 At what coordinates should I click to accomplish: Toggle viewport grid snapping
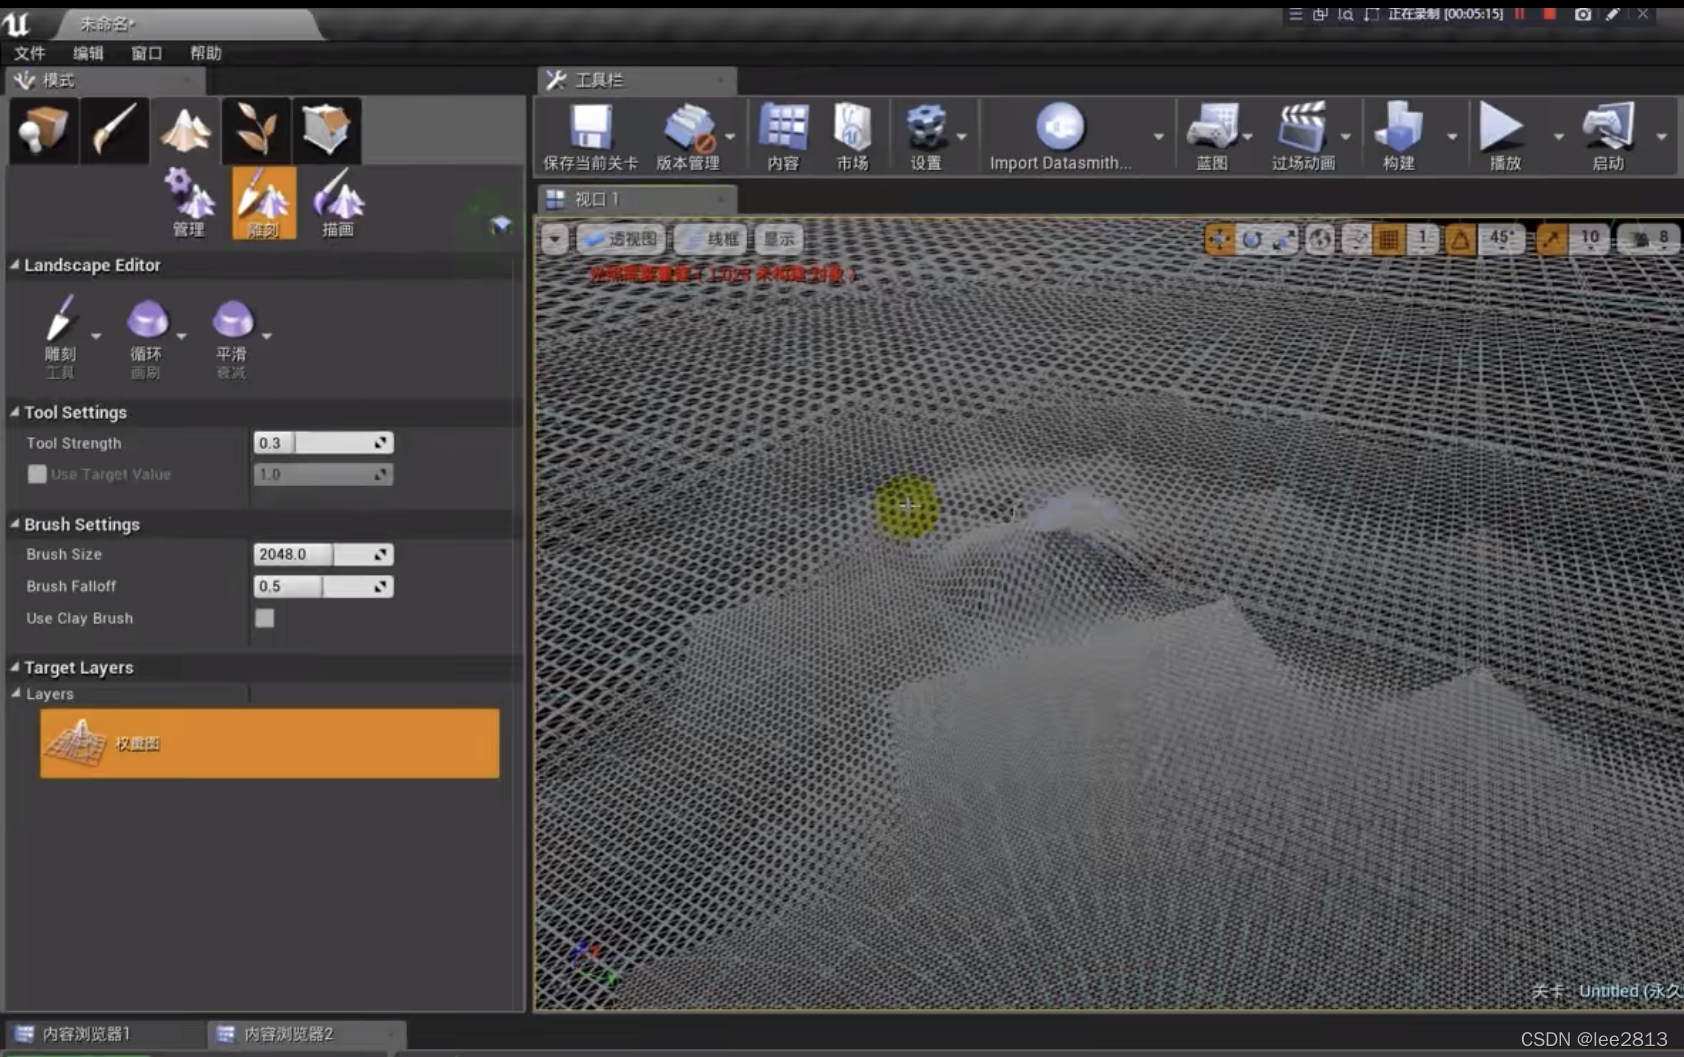1388,239
